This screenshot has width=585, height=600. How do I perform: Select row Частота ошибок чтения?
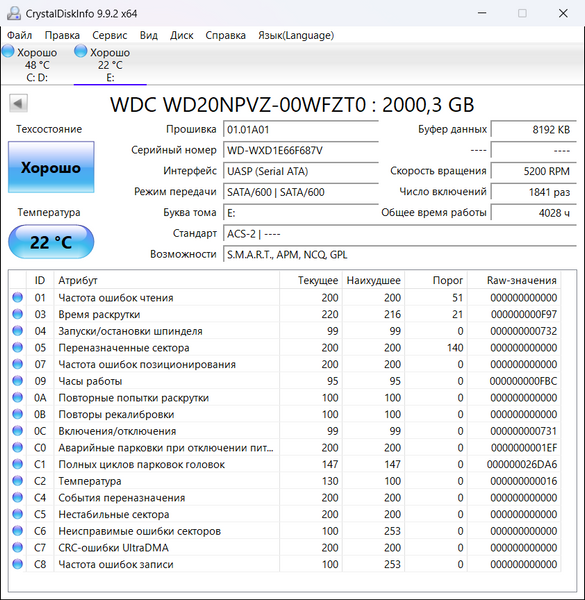tap(285, 297)
